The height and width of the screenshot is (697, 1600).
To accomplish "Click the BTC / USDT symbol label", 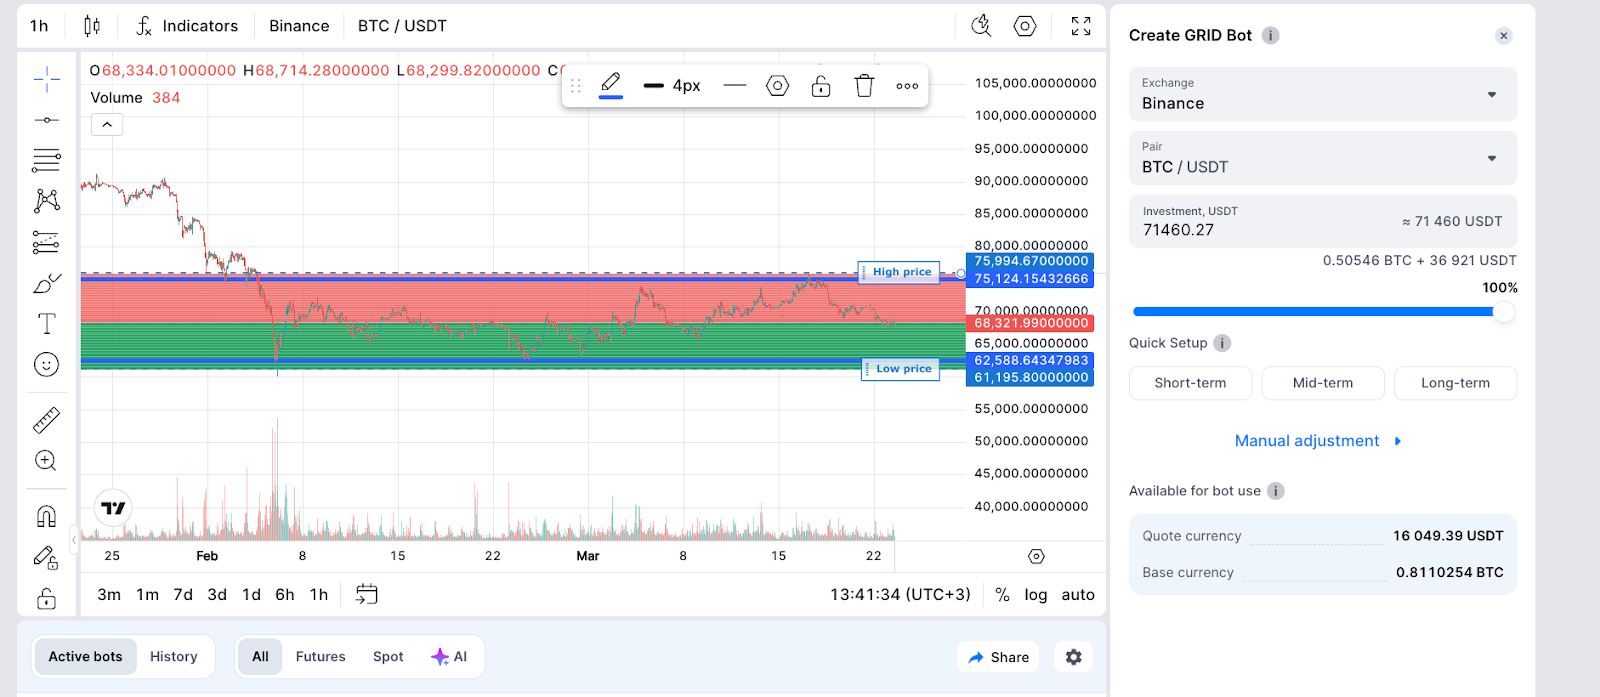I will [402, 26].
